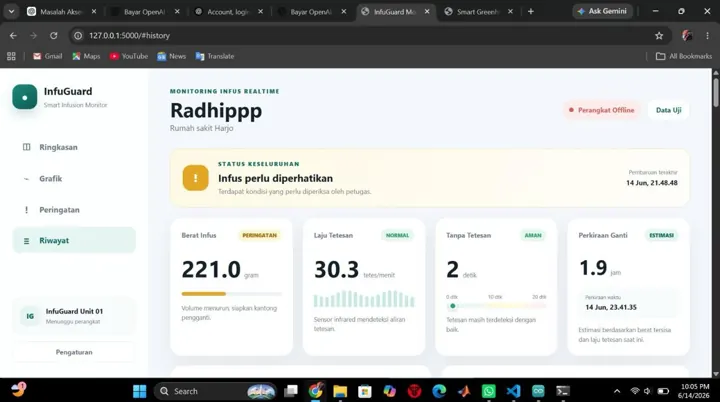Click the AMAN badge on Tanpa Tetesan
This screenshot has height=402, width=720.
pyautogui.click(x=533, y=235)
